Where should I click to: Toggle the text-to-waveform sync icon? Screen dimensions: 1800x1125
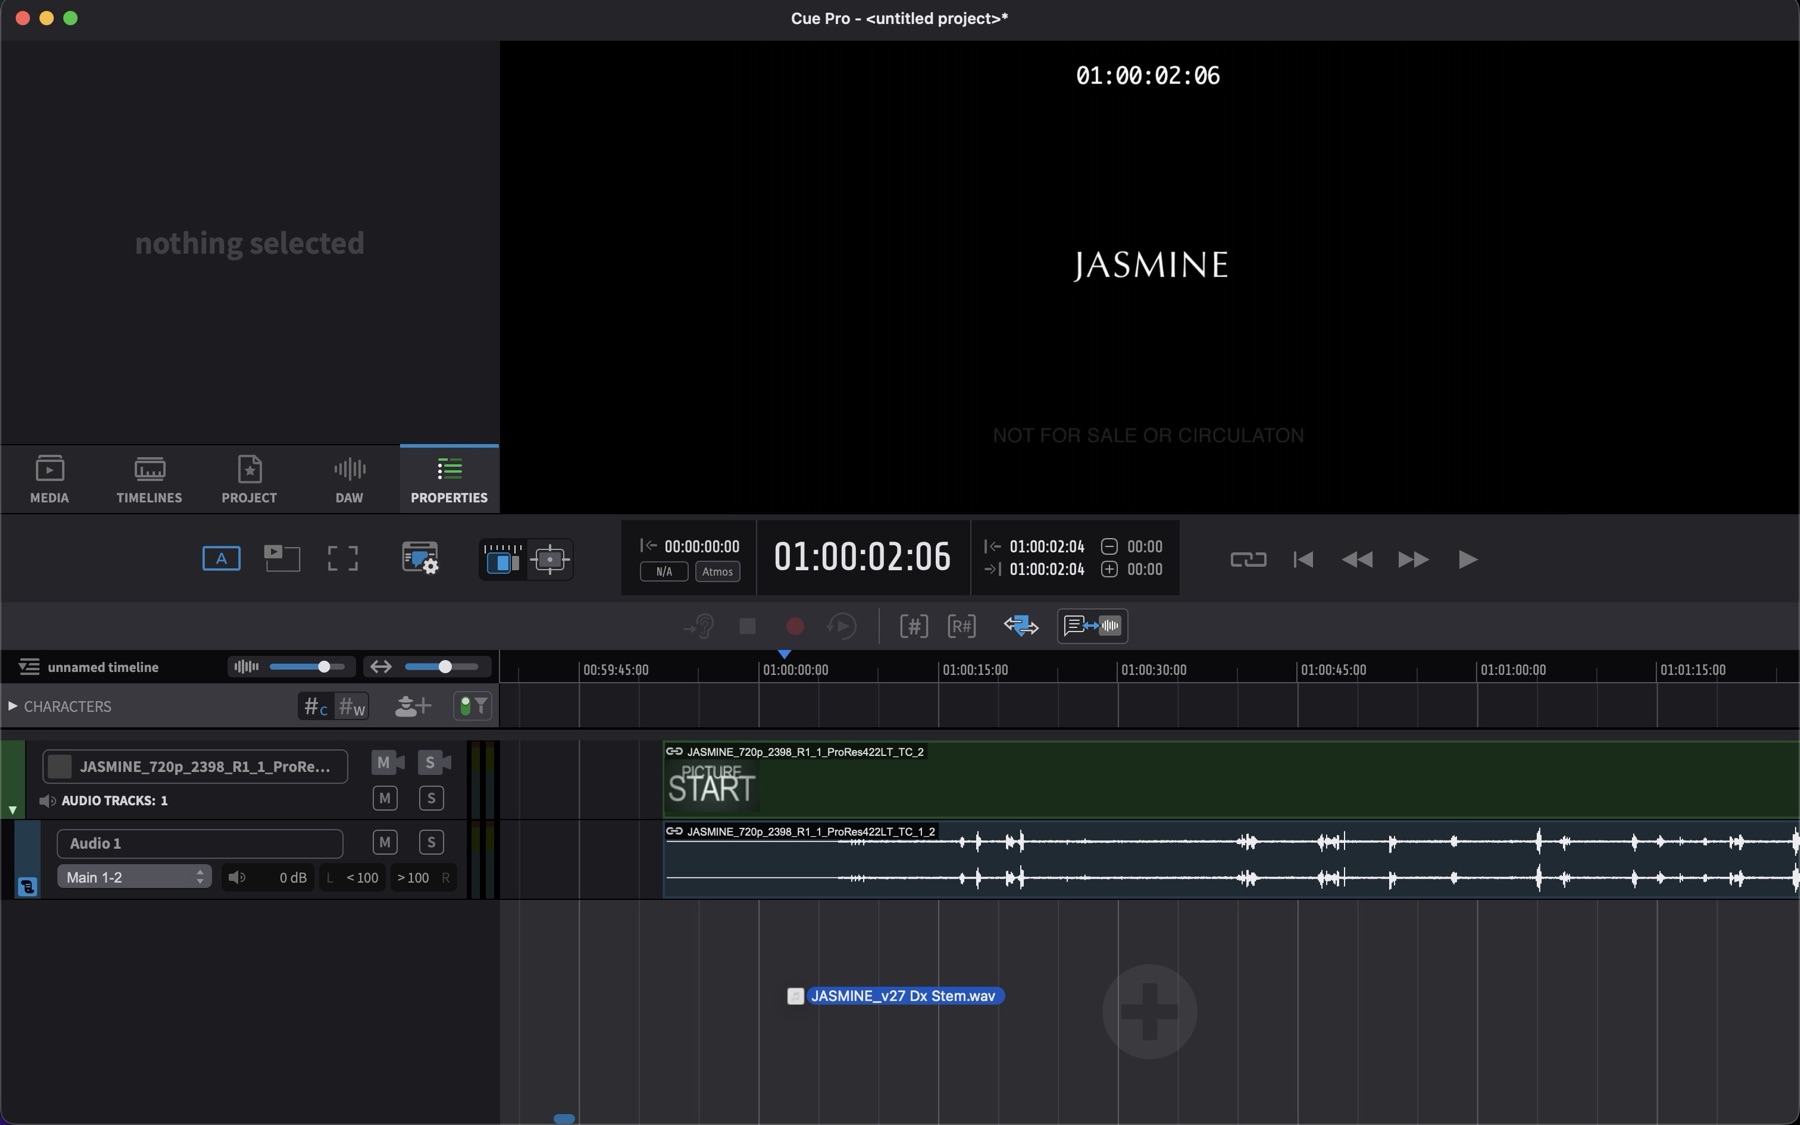[1092, 626]
